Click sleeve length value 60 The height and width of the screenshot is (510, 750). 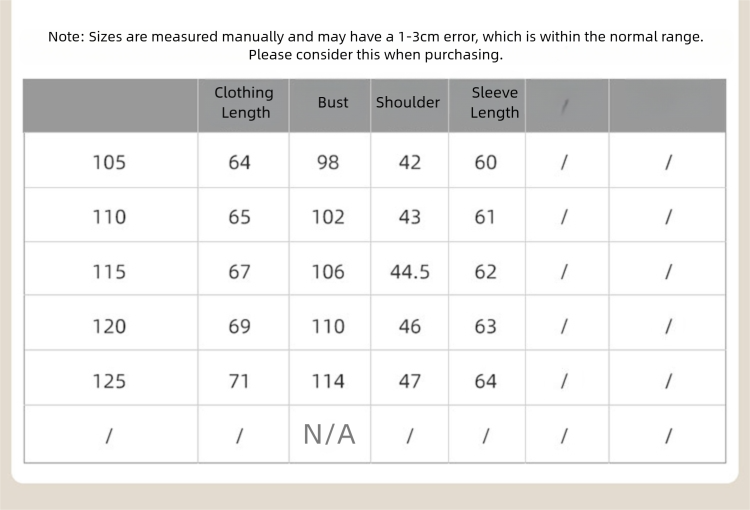[486, 162]
